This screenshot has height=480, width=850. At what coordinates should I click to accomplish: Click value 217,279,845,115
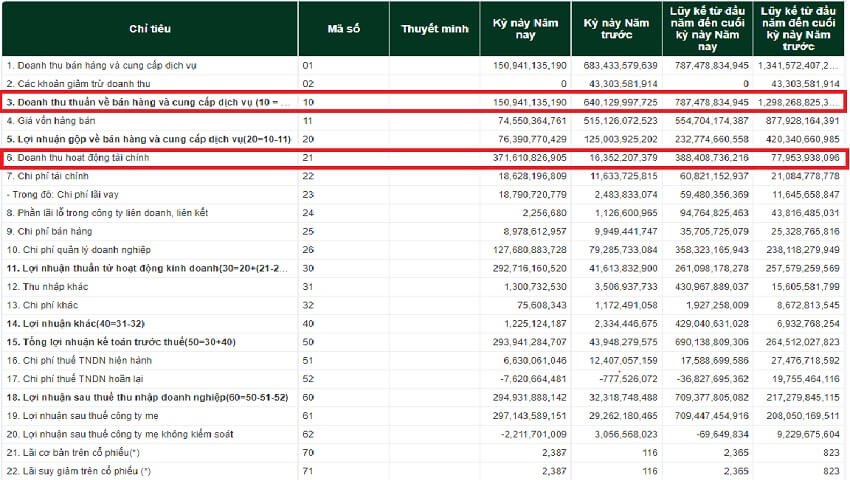tap(802, 398)
